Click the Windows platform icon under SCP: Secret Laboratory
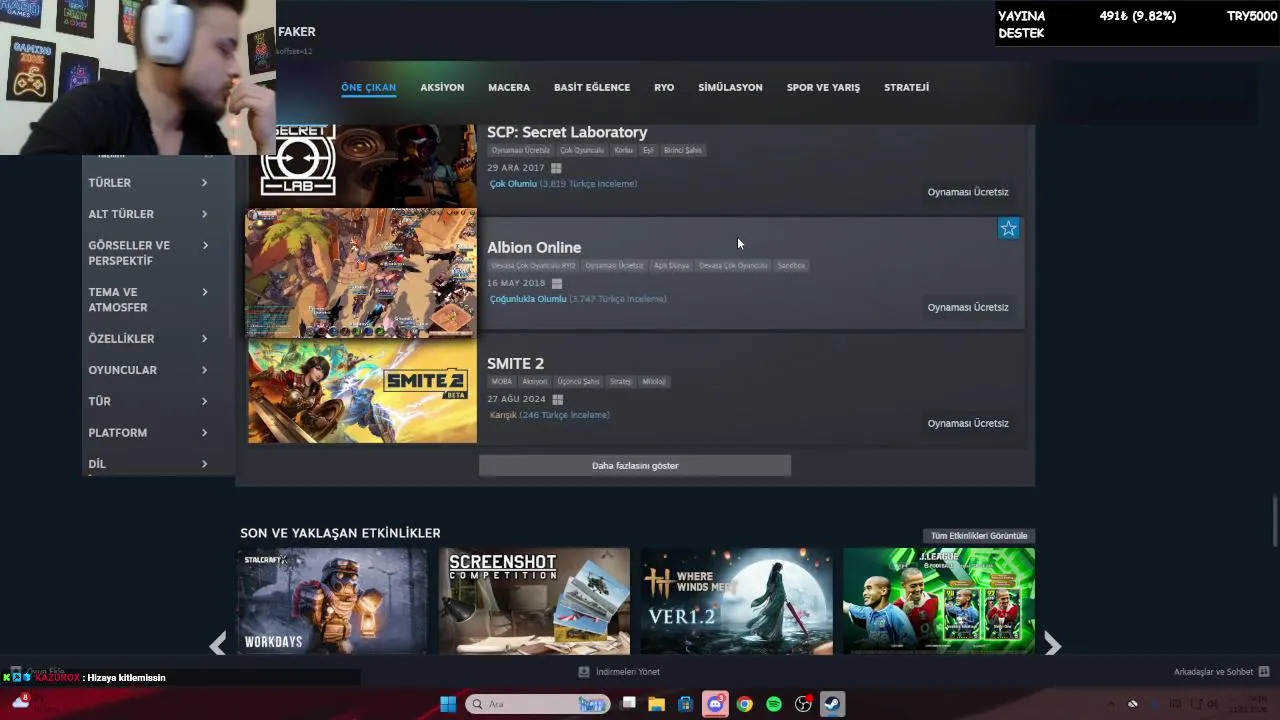 (x=556, y=168)
